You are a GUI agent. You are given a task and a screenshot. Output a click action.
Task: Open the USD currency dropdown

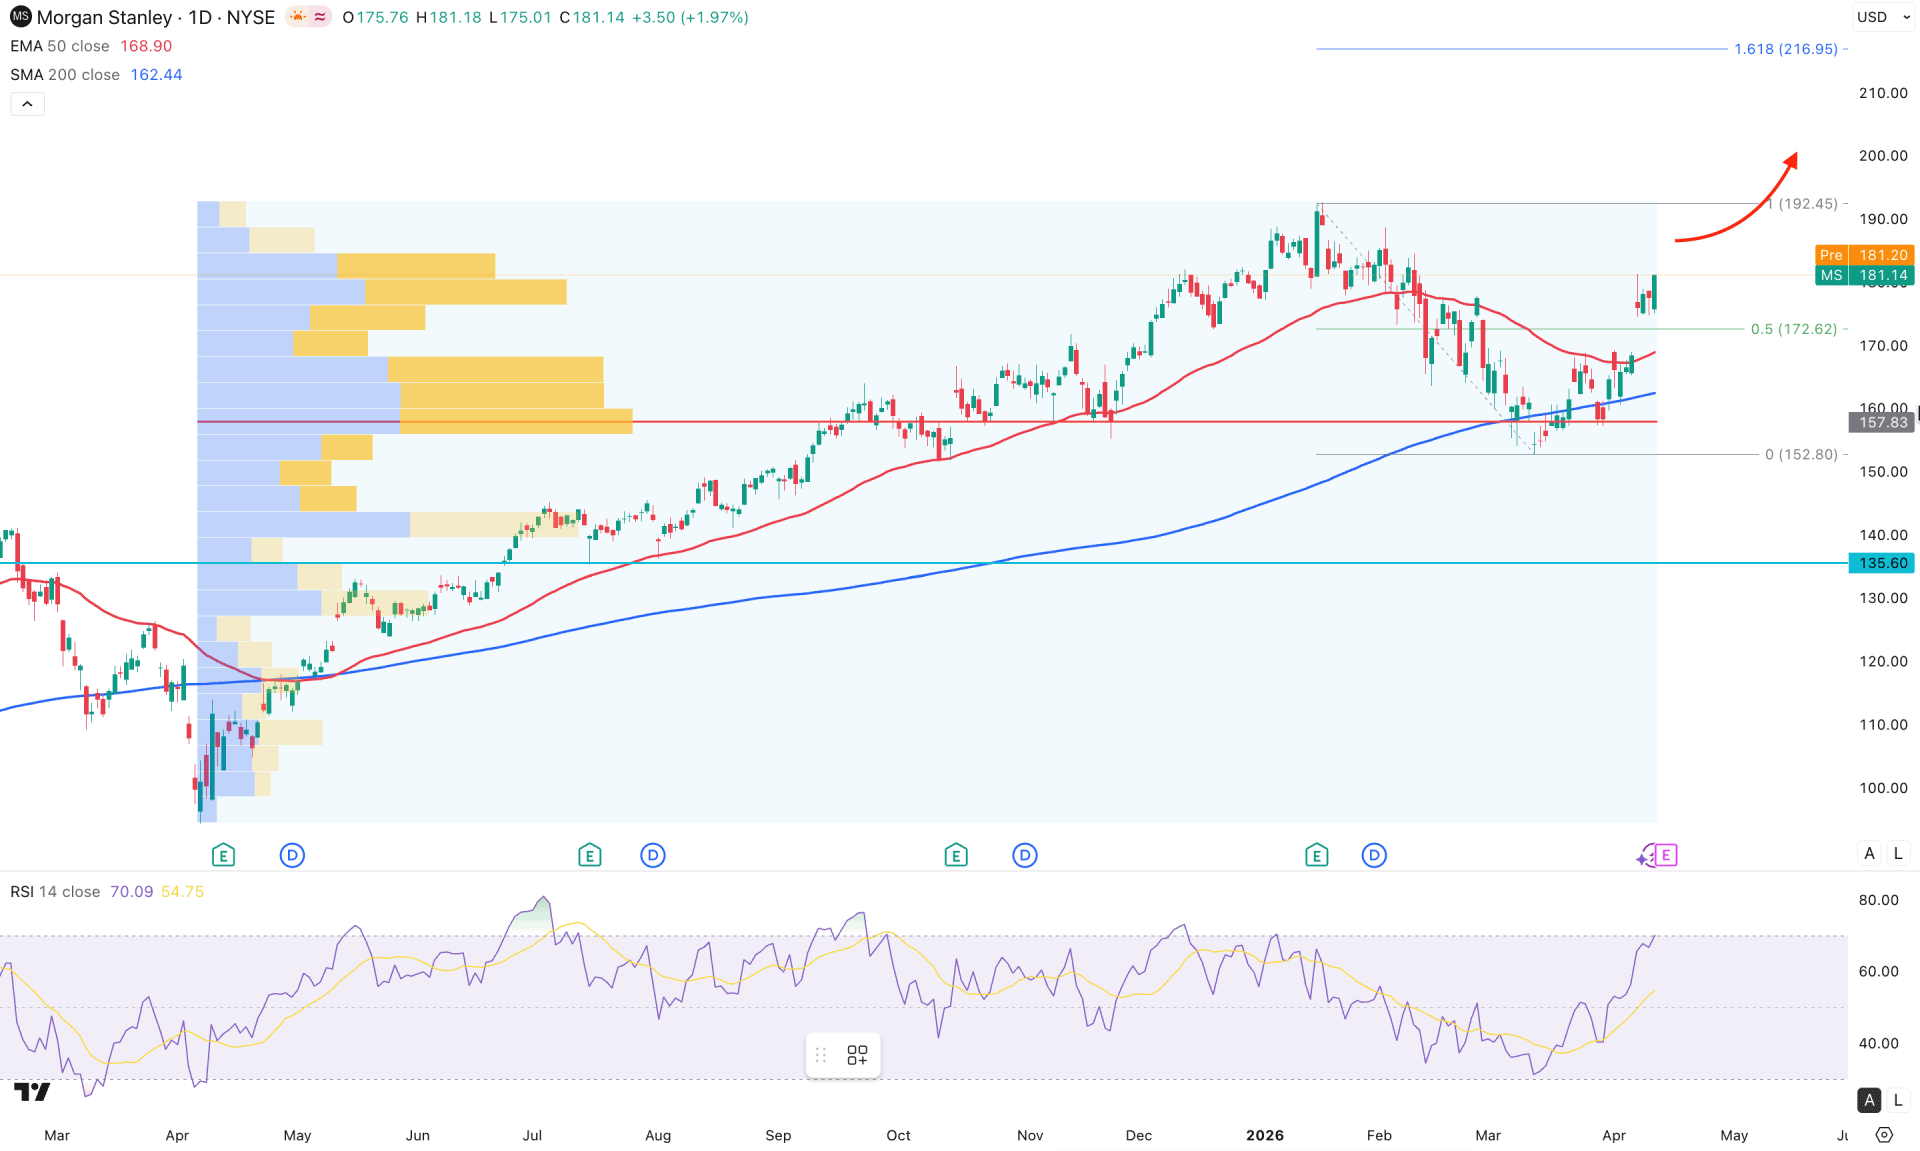click(1884, 17)
